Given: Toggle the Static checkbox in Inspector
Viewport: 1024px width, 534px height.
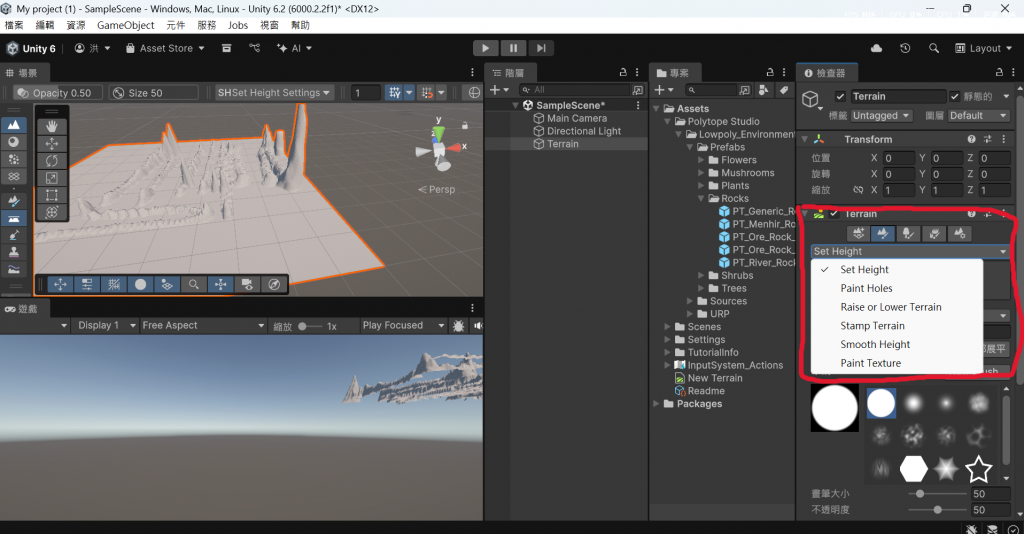Looking at the screenshot, I should click(954, 97).
